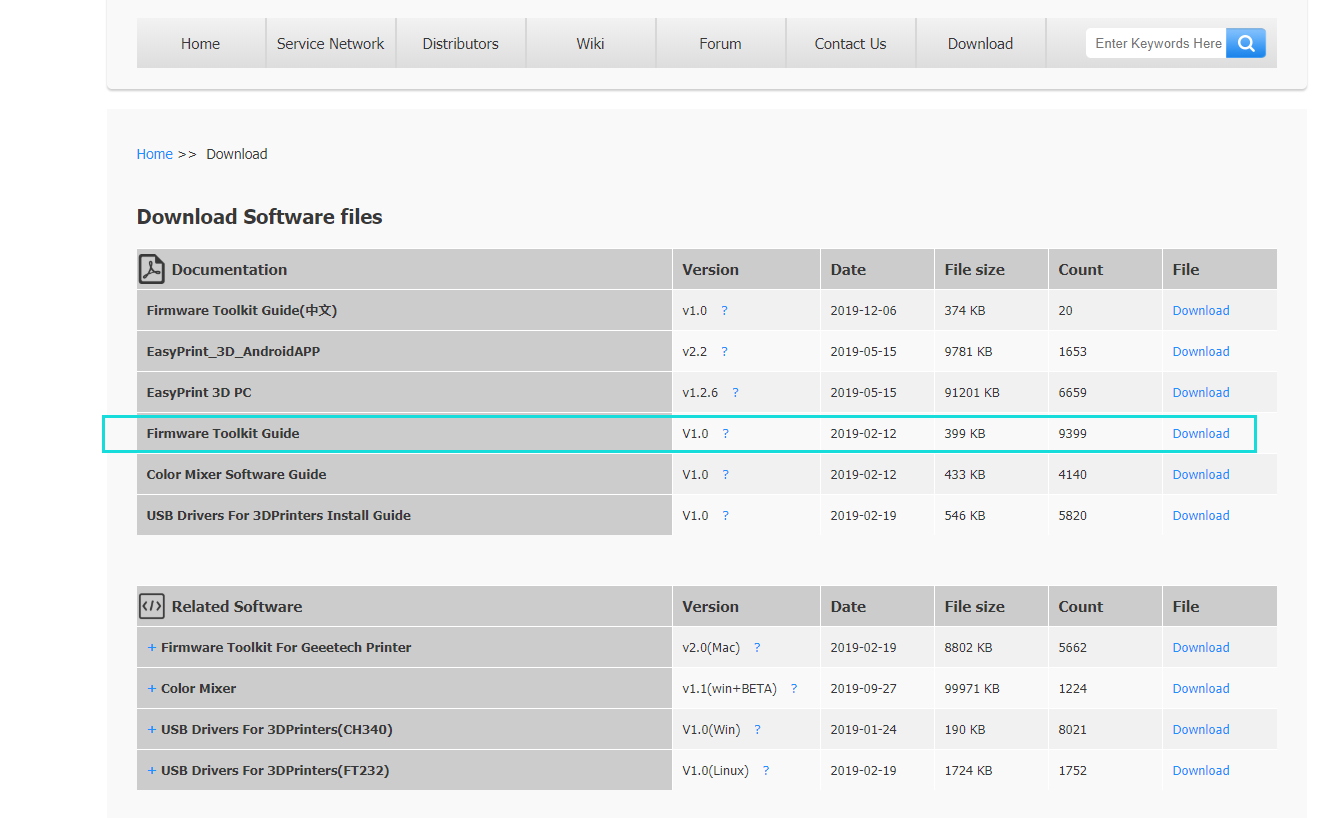This screenshot has height=818, width=1320.
Task: Expand the Color Mixer software row
Action: pyautogui.click(x=152, y=689)
